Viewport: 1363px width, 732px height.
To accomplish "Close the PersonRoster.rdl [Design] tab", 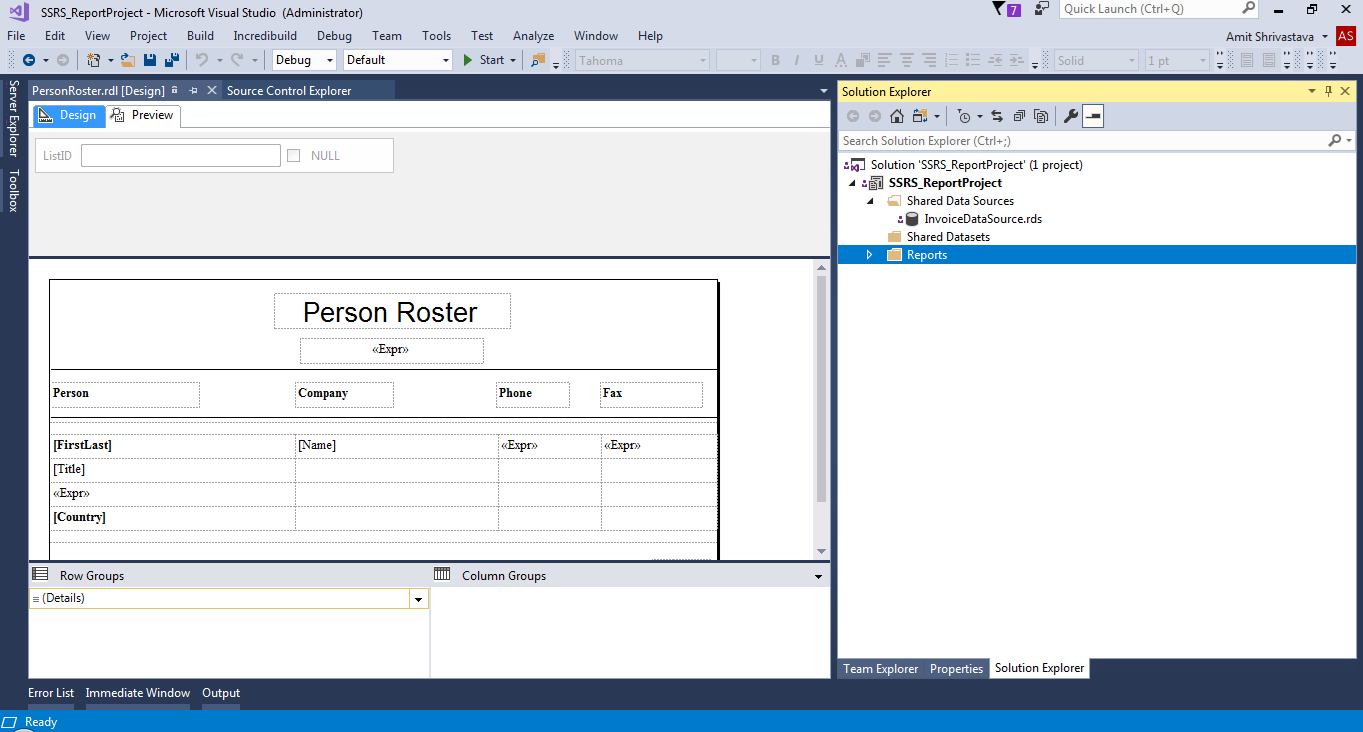I will click(x=211, y=90).
